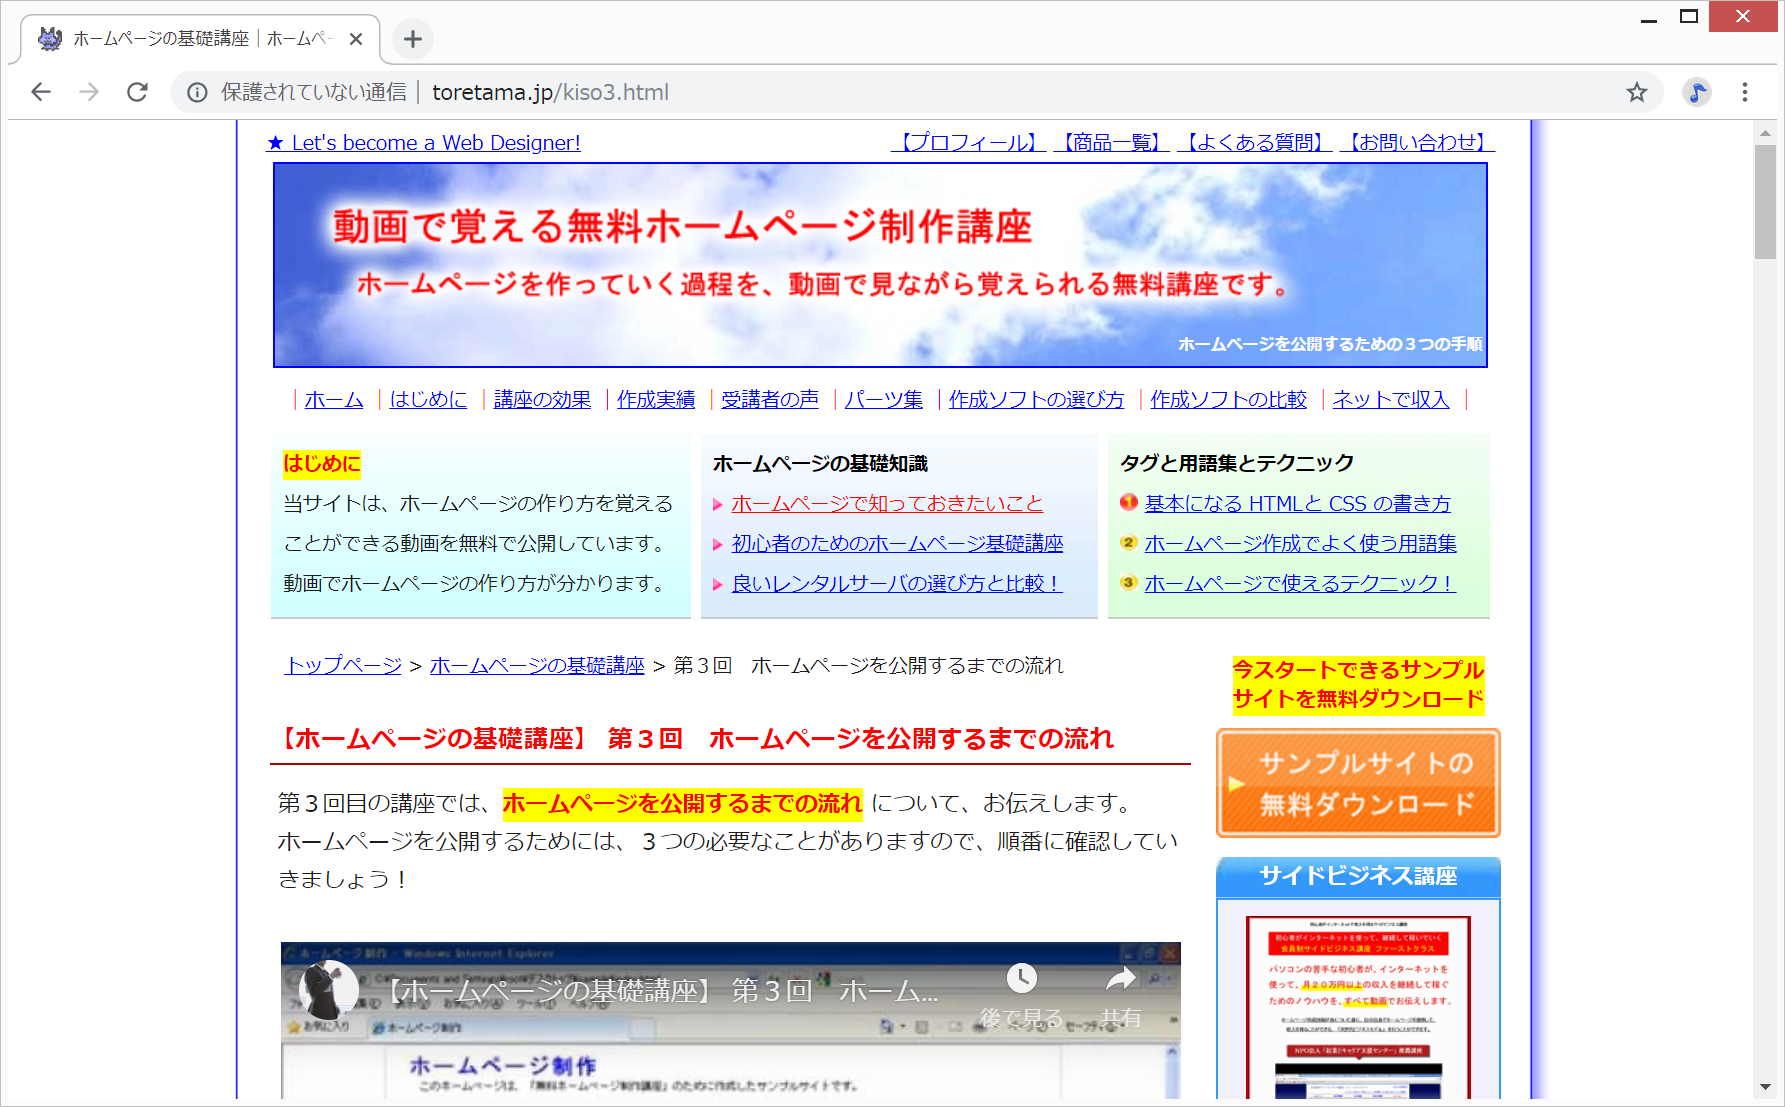
Task: Click the トップページ breadcrumb link
Action: tap(343, 666)
